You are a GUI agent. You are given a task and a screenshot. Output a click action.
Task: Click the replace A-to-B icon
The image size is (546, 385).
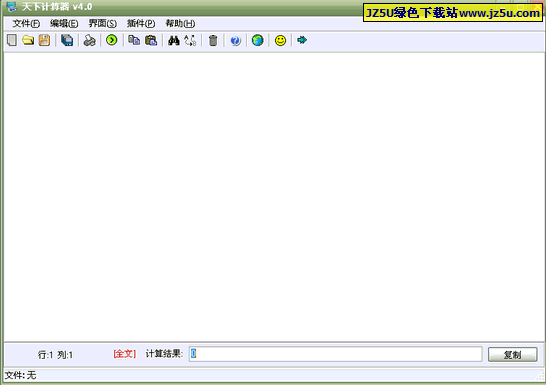[x=190, y=40]
